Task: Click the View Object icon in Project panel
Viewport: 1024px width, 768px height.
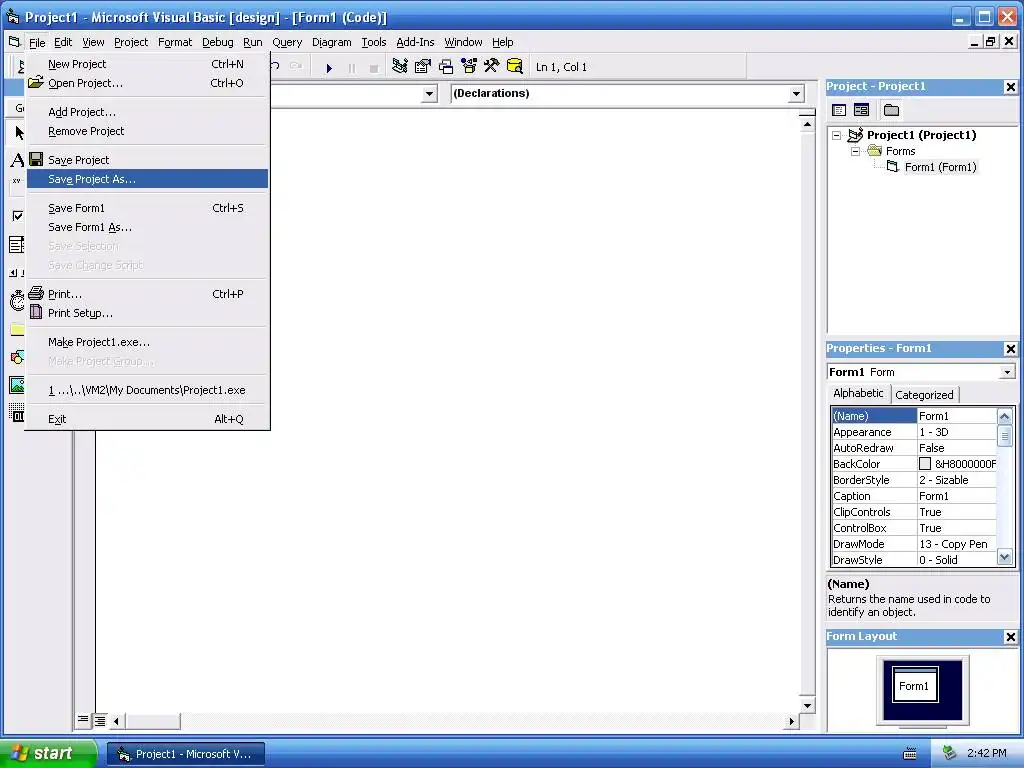Action: click(x=861, y=110)
